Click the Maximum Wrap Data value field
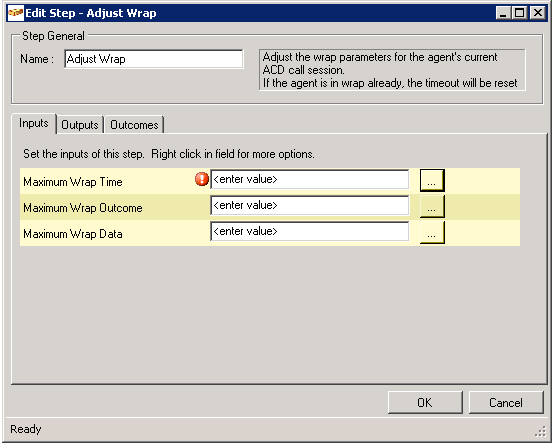The image size is (553, 444). click(x=310, y=231)
